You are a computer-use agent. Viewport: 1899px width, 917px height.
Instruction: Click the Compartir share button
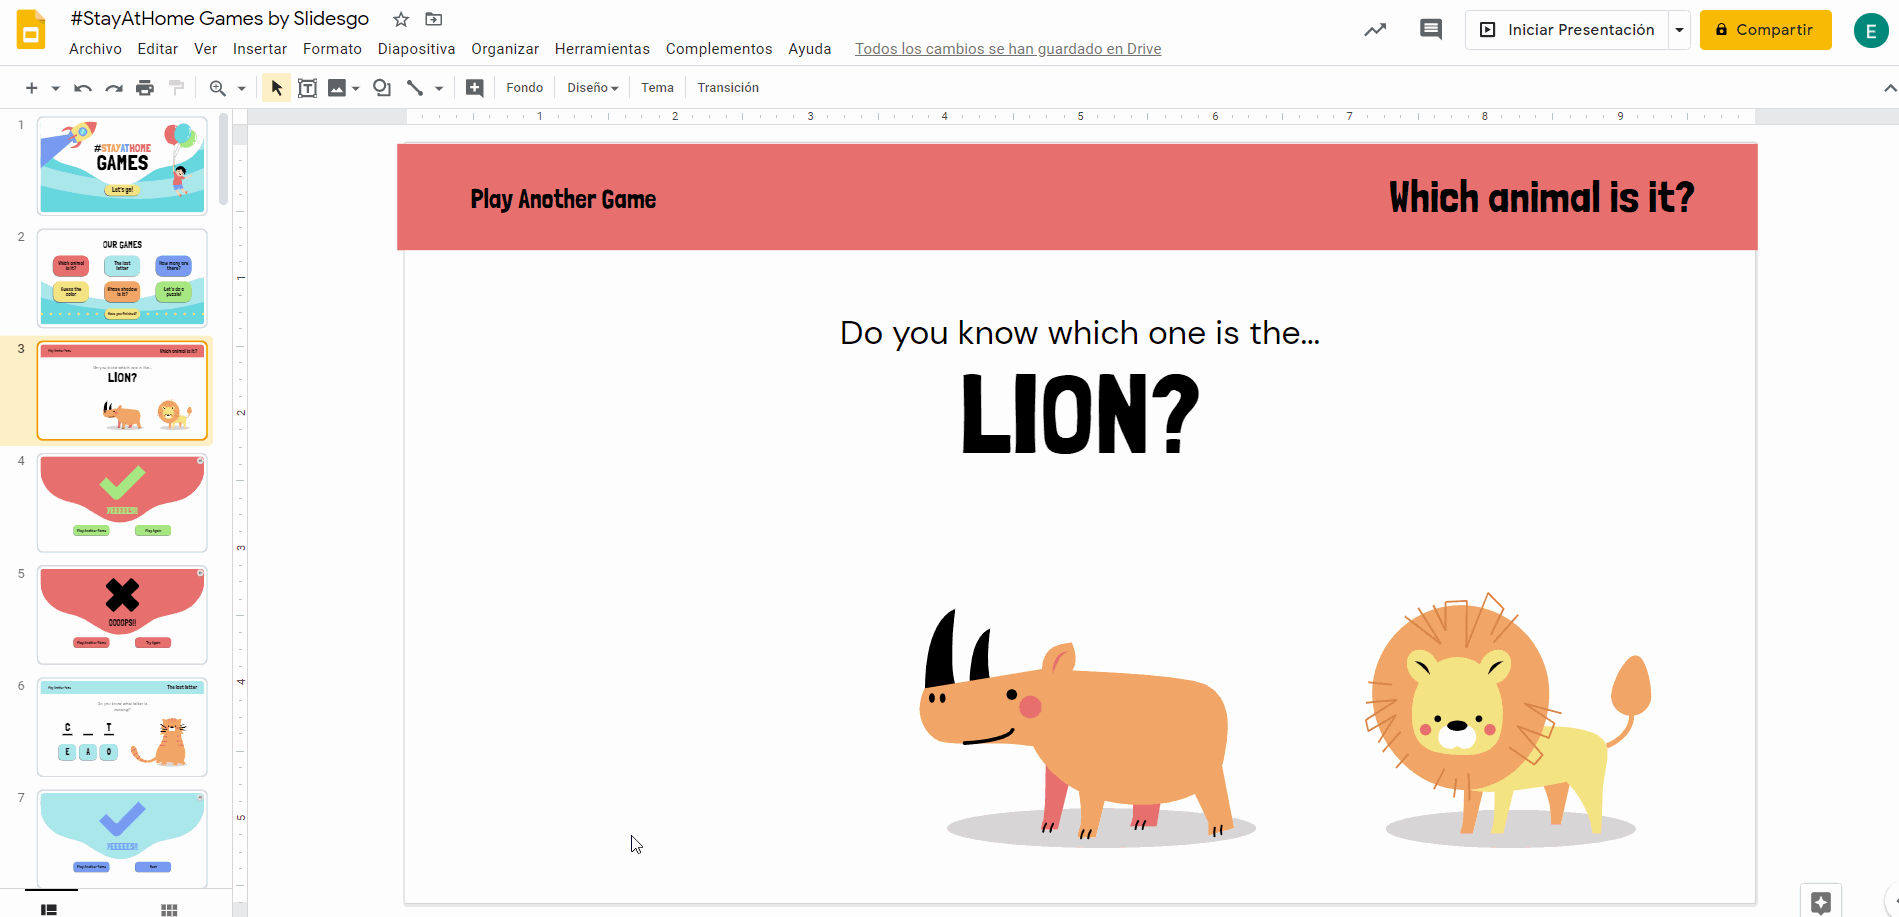point(1765,30)
